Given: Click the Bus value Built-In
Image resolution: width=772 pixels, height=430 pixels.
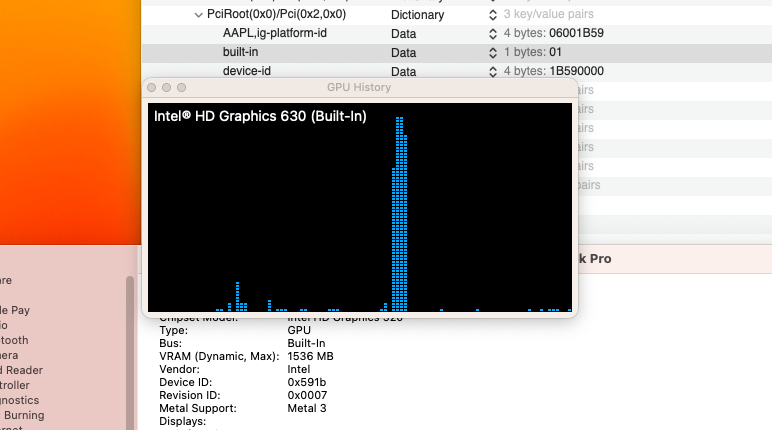Looking at the screenshot, I should point(306,343).
